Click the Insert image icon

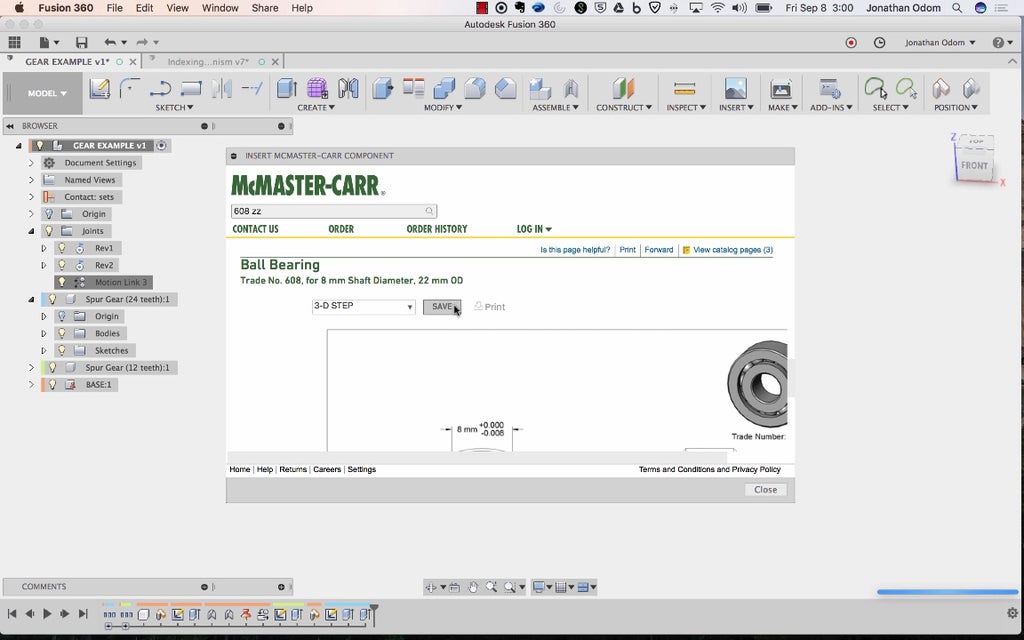click(735, 88)
